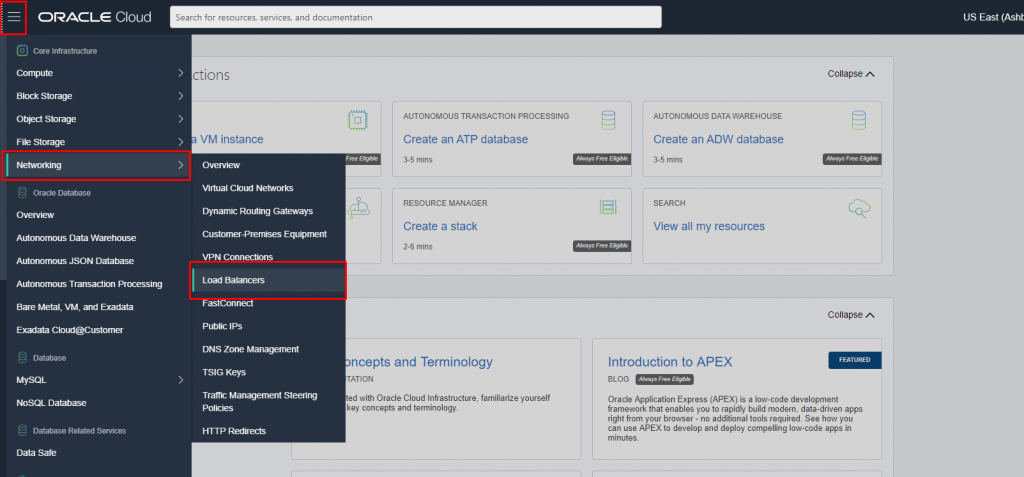Viewport: 1024px width, 477px height.
Task: Click the 2-6 mins text
Action: coord(418,246)
